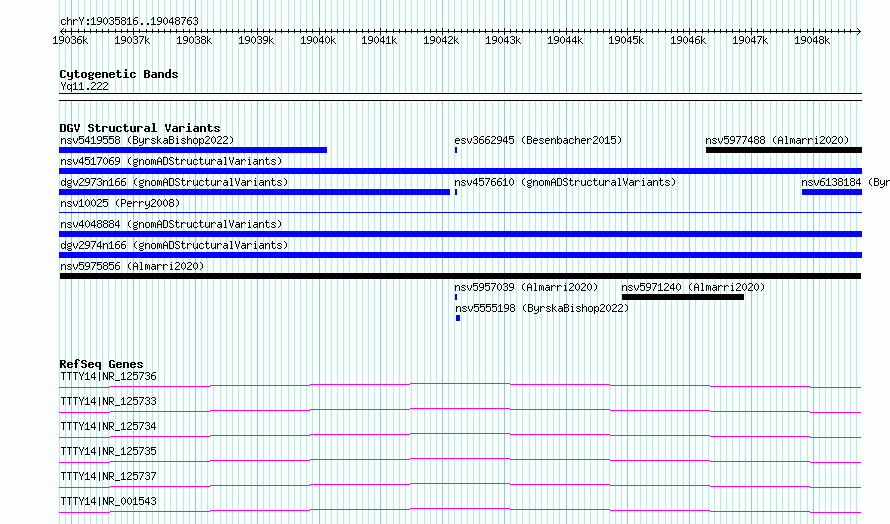Open dgv2973n166 (gnomADStructuralVariants) label
This screenshot has height=524, width=890.
[174, 182]
